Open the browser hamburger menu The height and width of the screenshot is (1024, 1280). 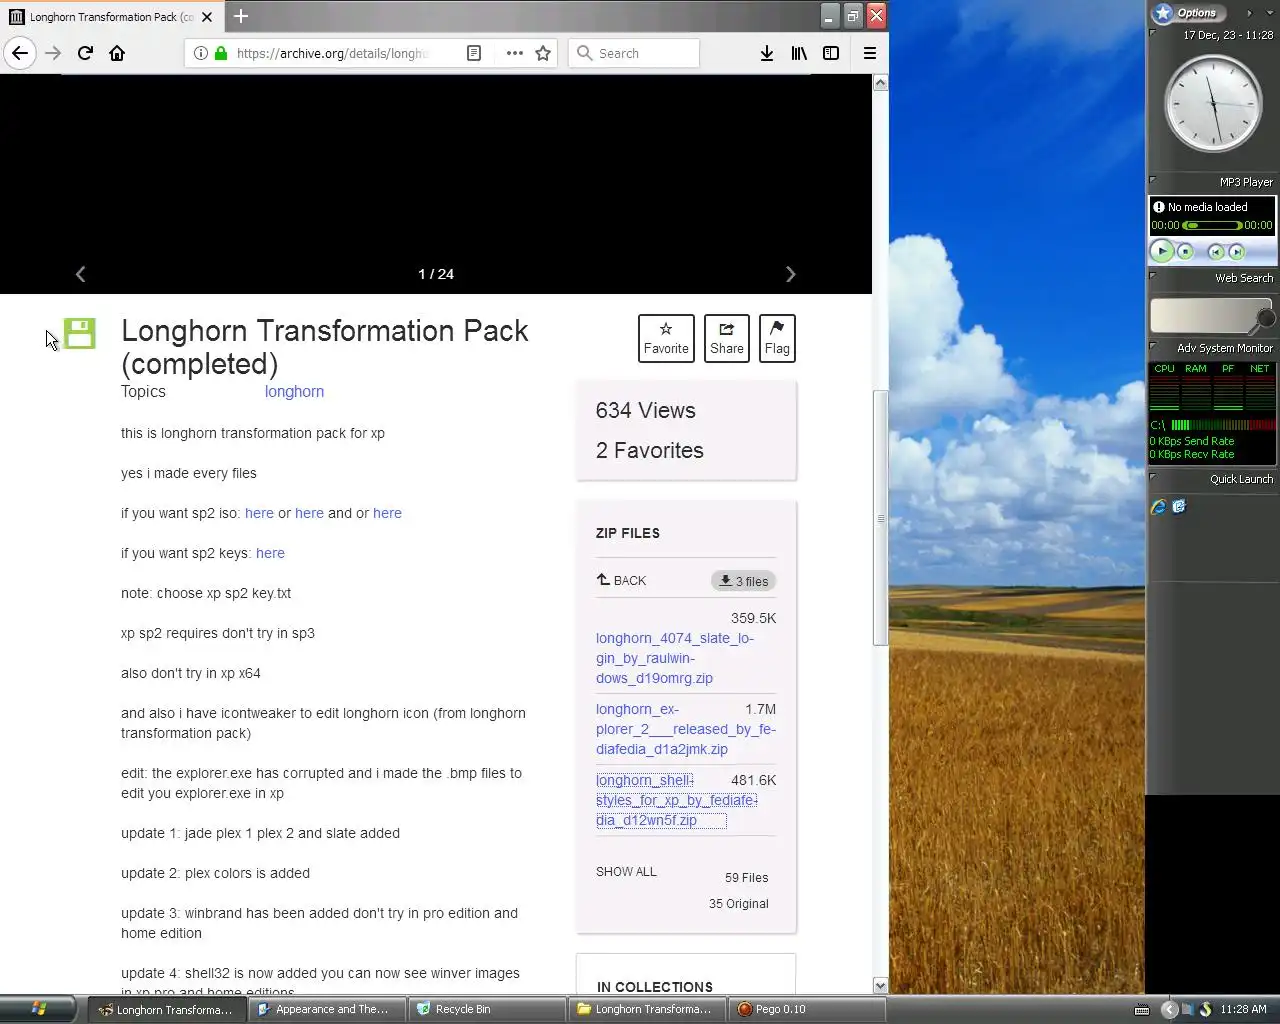tap(870, 53)
